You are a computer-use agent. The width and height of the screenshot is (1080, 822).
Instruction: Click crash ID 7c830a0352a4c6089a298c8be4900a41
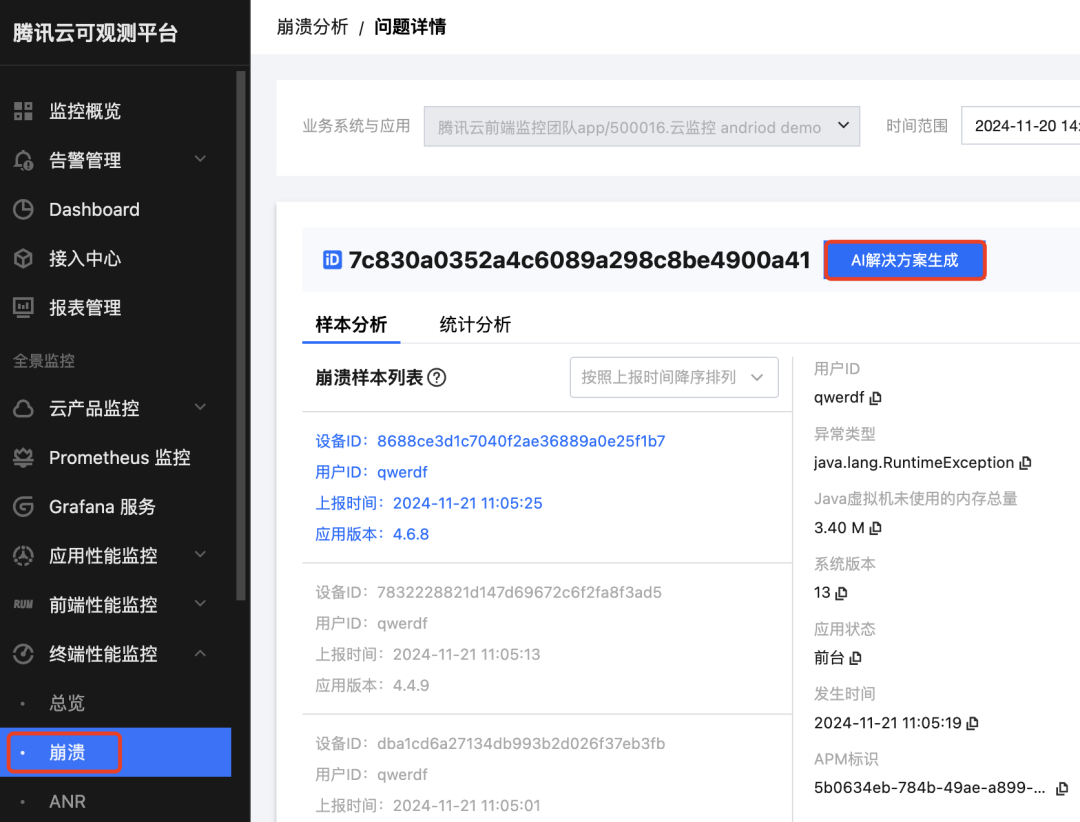579,260
